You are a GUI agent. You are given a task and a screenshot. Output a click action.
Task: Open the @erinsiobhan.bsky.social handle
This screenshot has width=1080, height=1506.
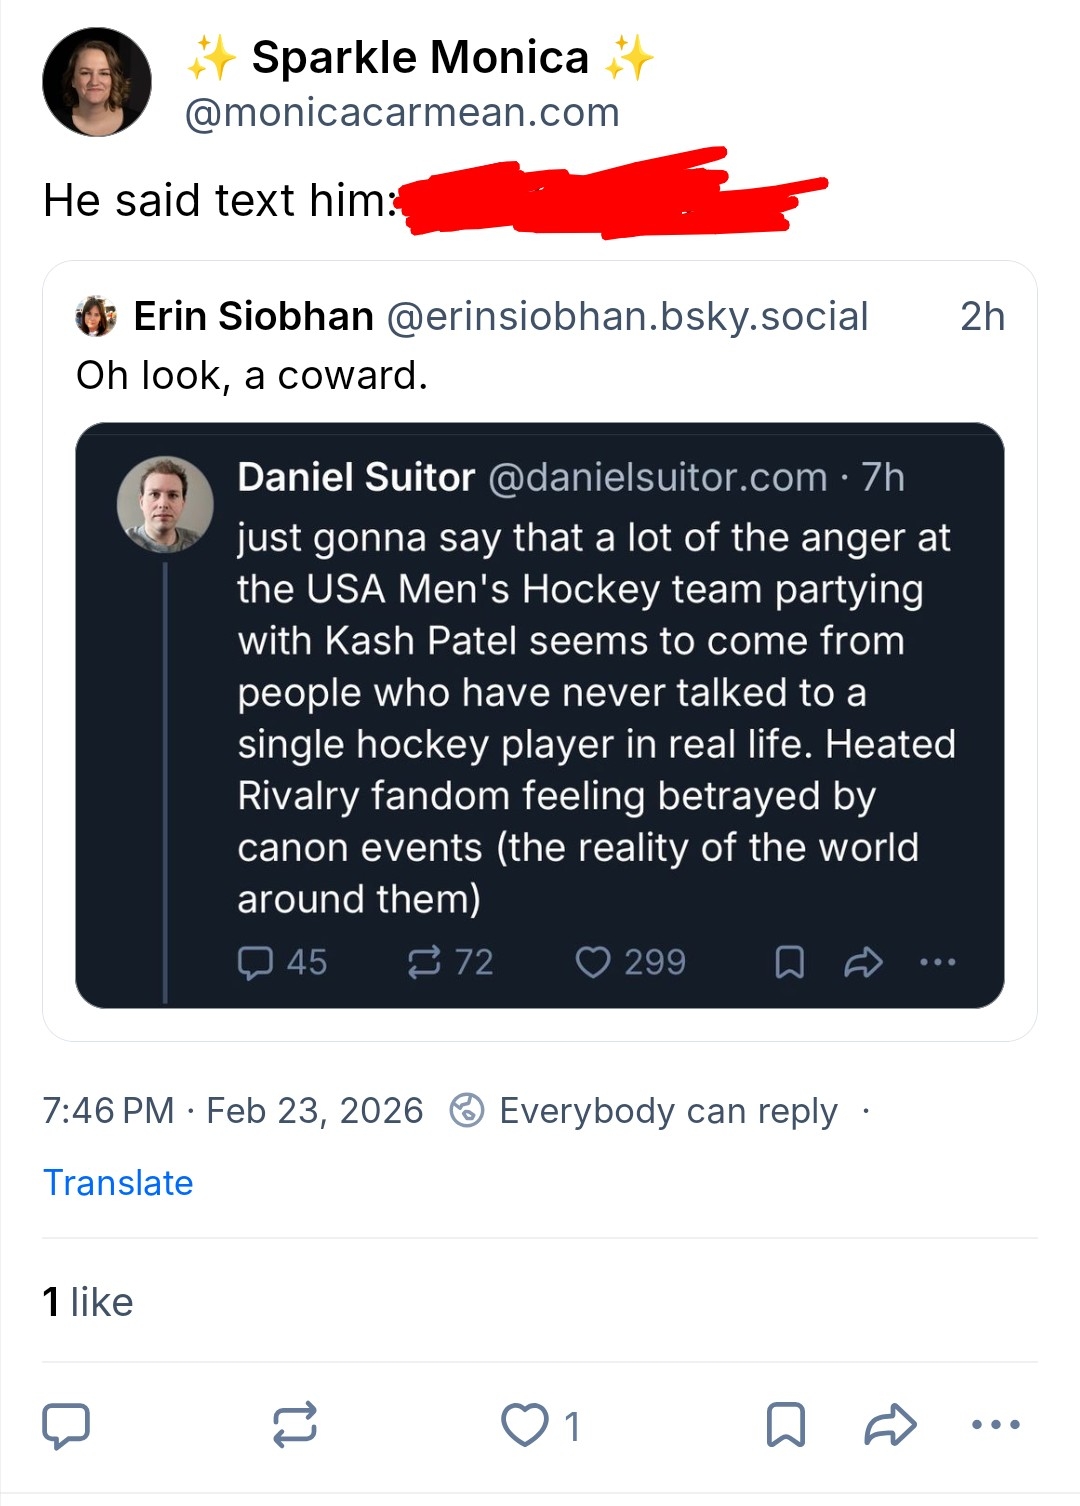pyautogui.click(x=627, y=317)
